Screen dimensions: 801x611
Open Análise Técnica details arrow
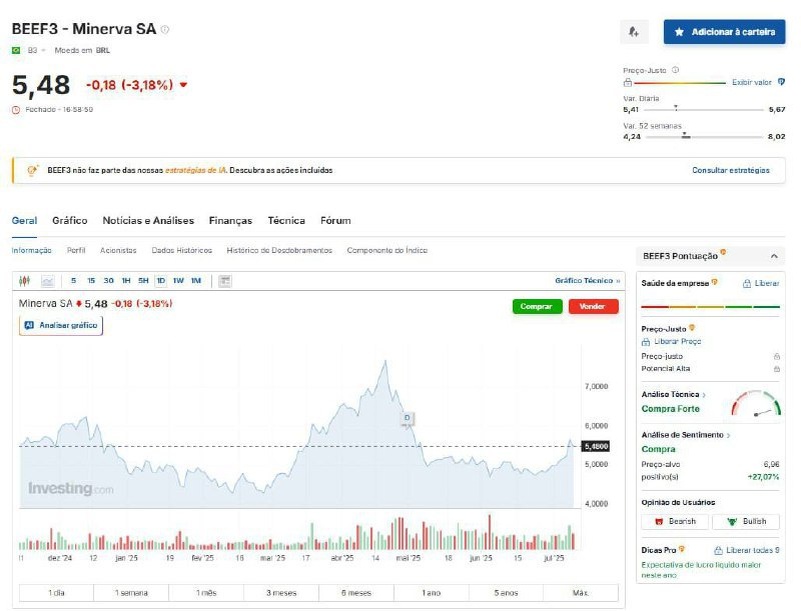704,395
